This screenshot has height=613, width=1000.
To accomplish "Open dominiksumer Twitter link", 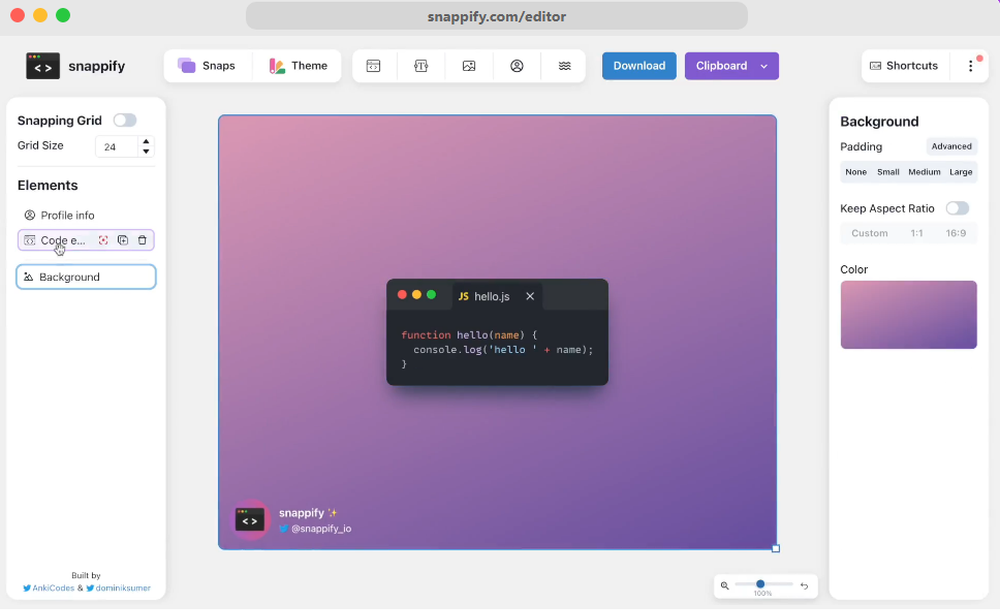I will tap(119, 588).
